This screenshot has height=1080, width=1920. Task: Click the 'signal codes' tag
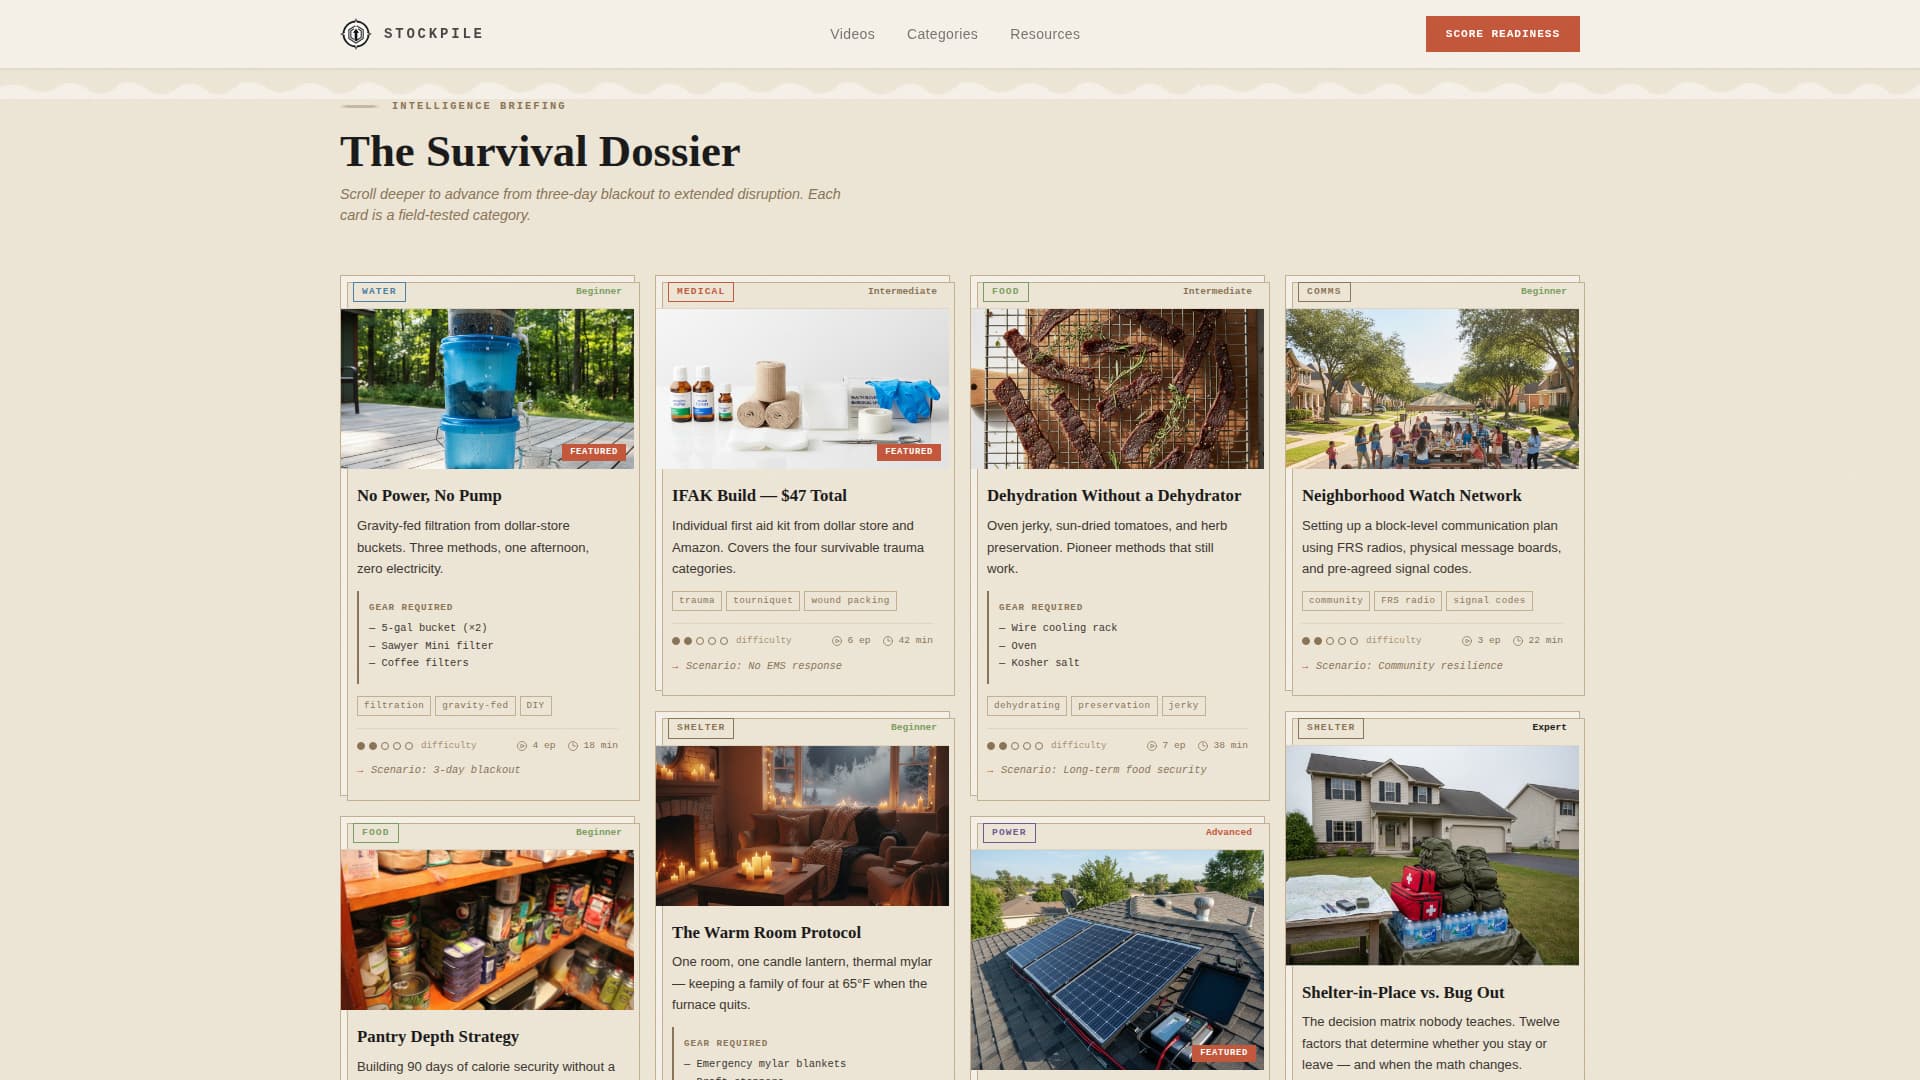tap(1489, 601)
